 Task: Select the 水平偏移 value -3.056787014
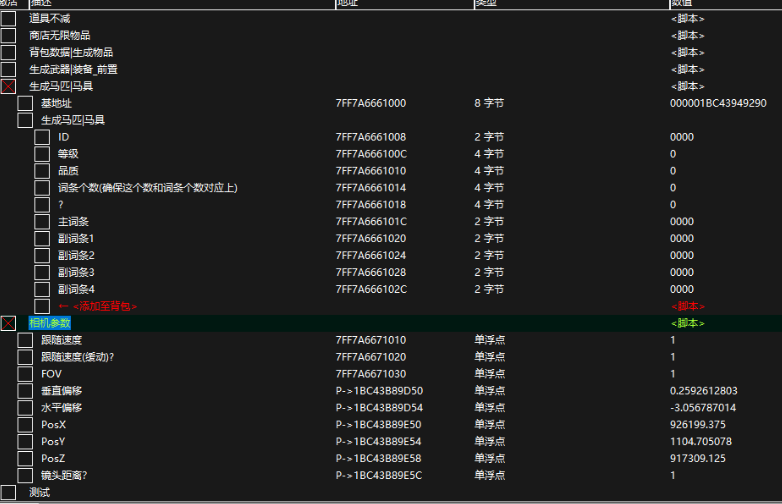(x=703, y=408)
